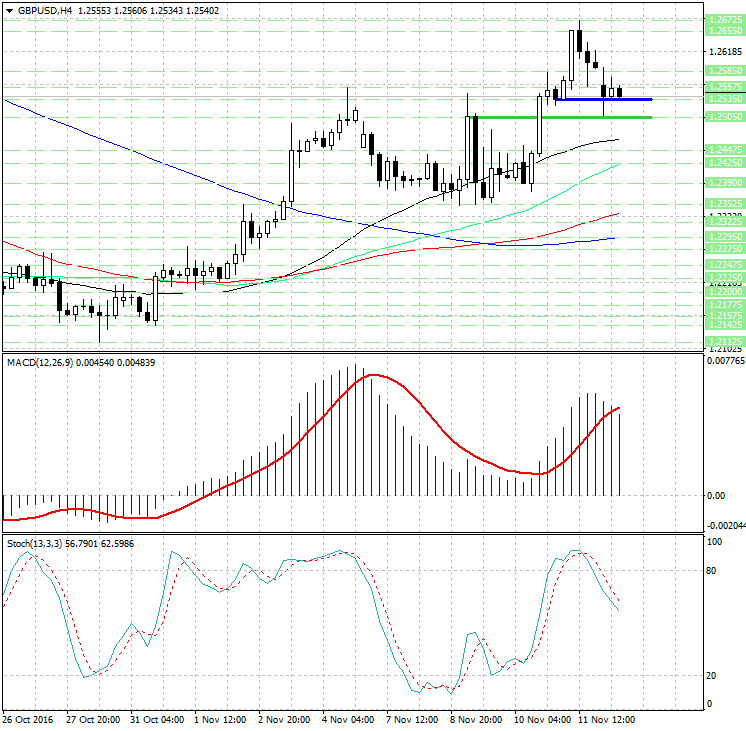Click the 1.25050 price level label

click(723, 117)
